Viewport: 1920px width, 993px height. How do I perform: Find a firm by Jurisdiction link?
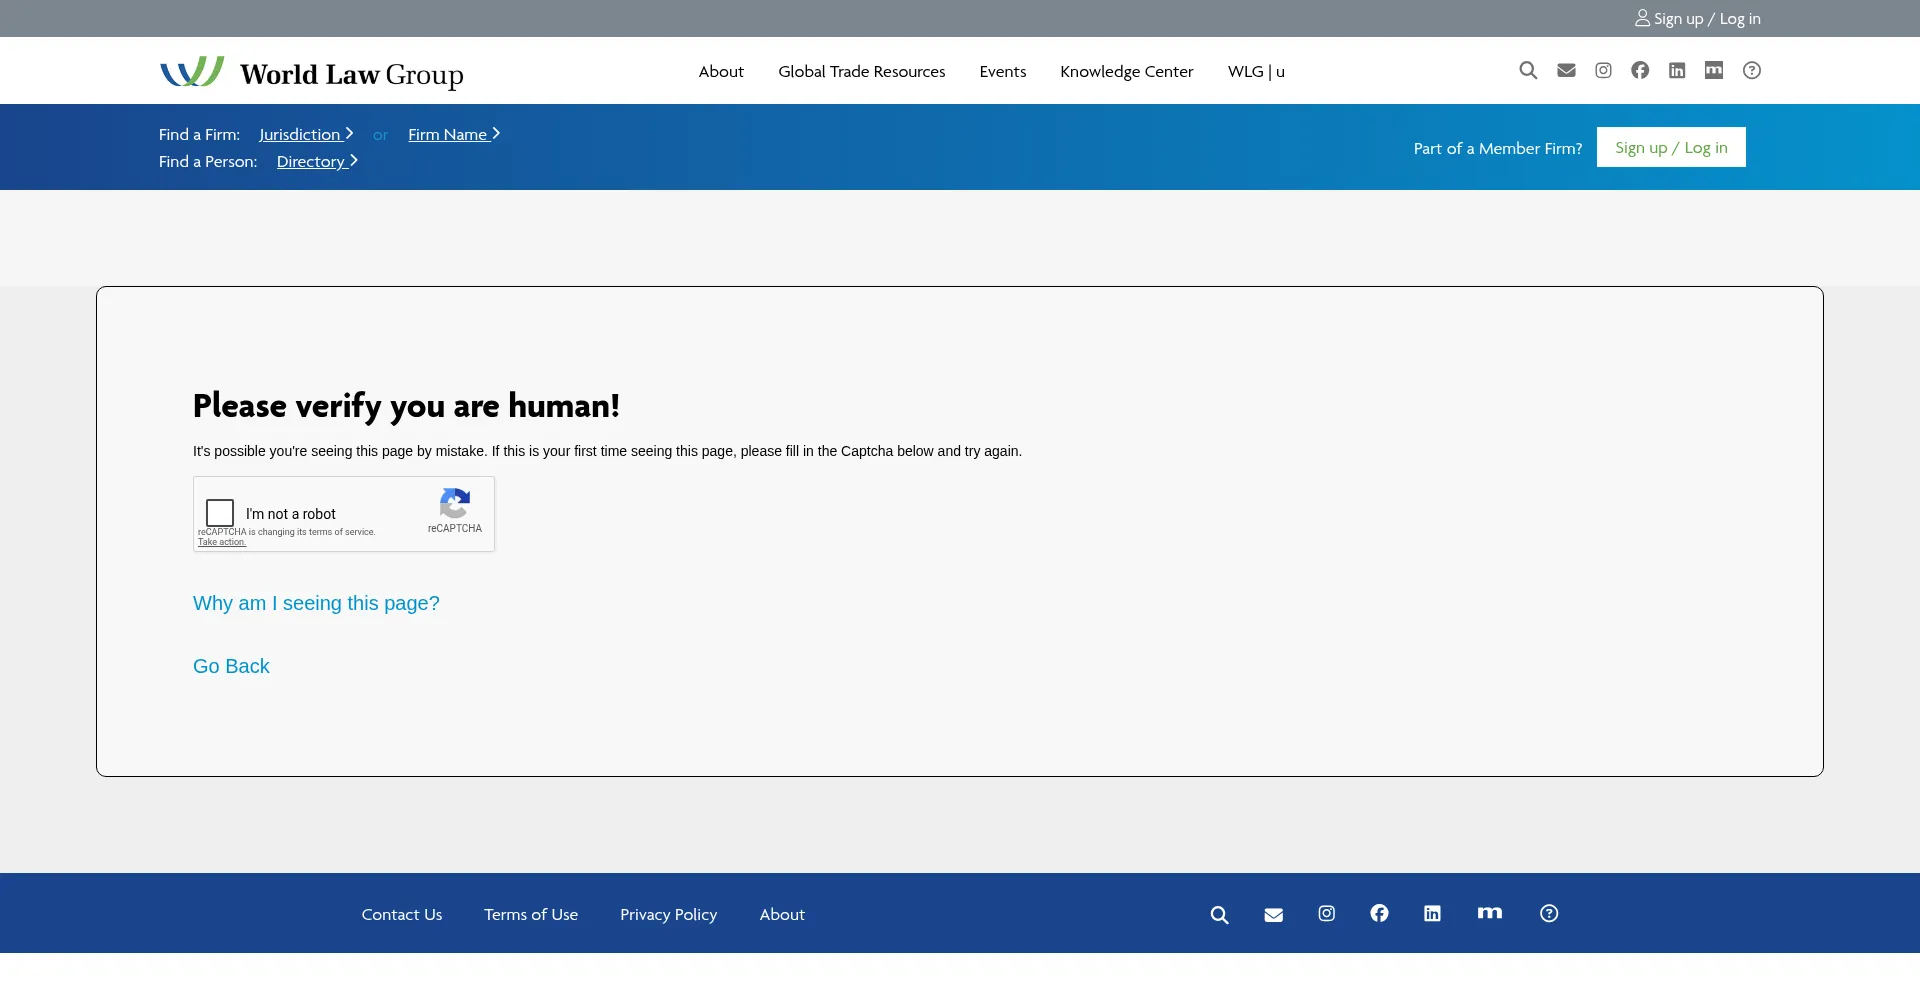pyautogui.click(x=306, y=134)
